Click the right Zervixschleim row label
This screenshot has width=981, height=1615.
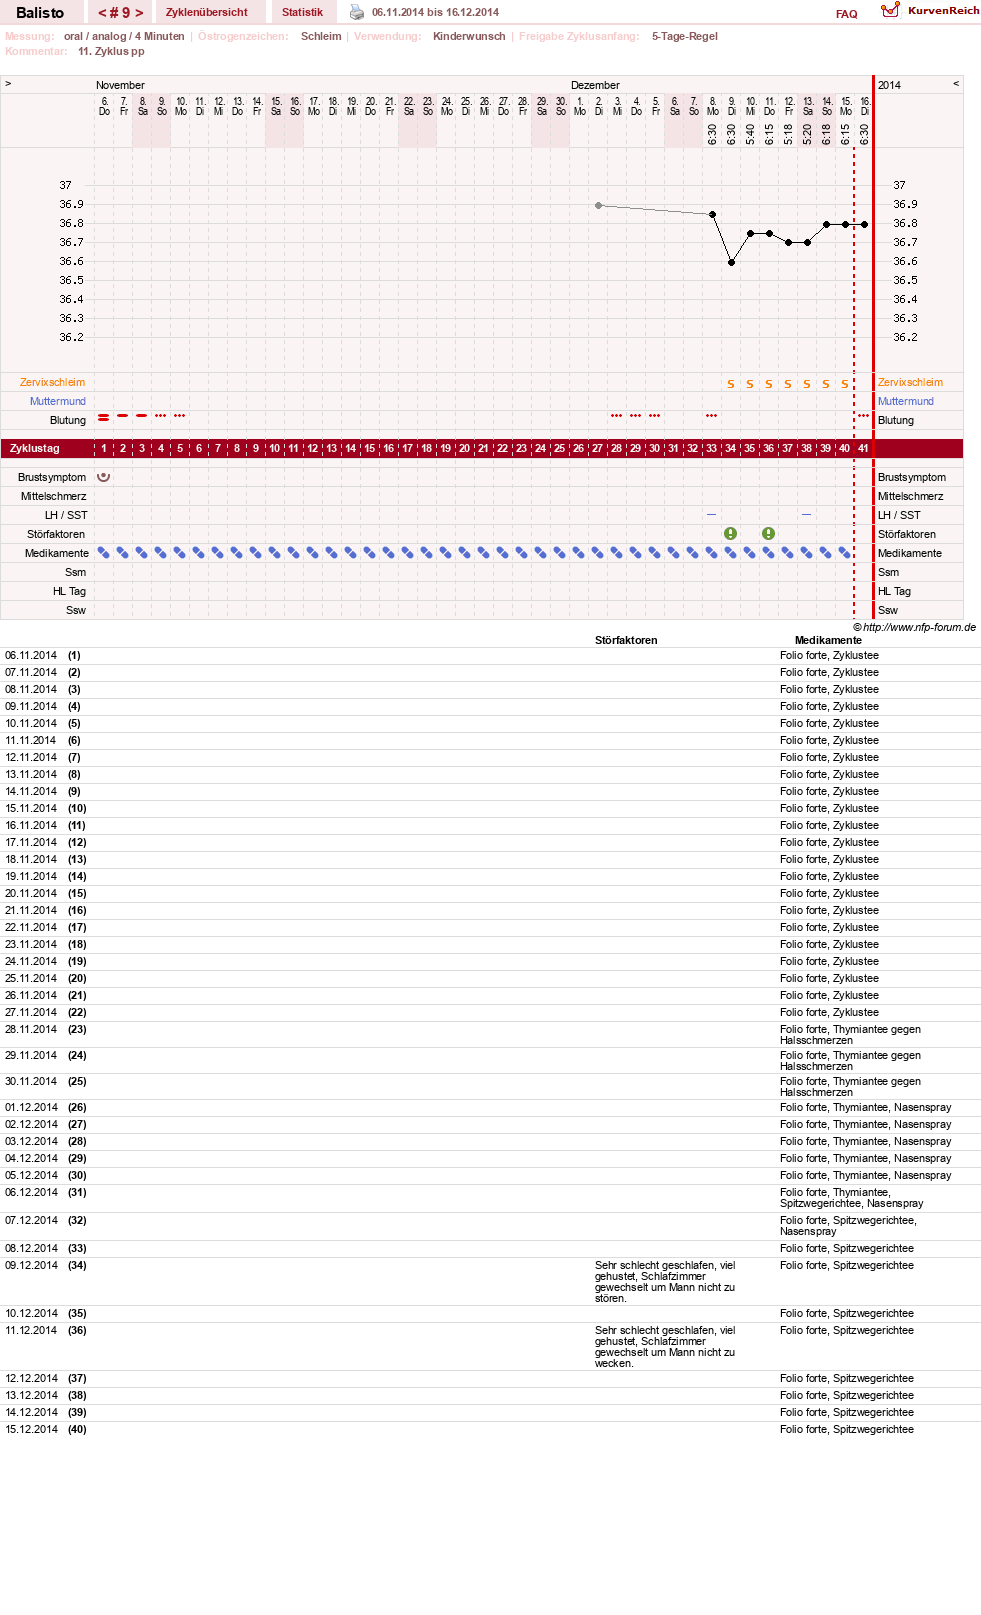(910, 382)
